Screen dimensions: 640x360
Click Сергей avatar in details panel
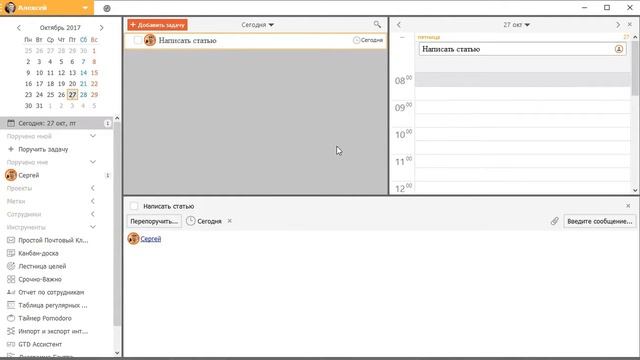point(133,238)
